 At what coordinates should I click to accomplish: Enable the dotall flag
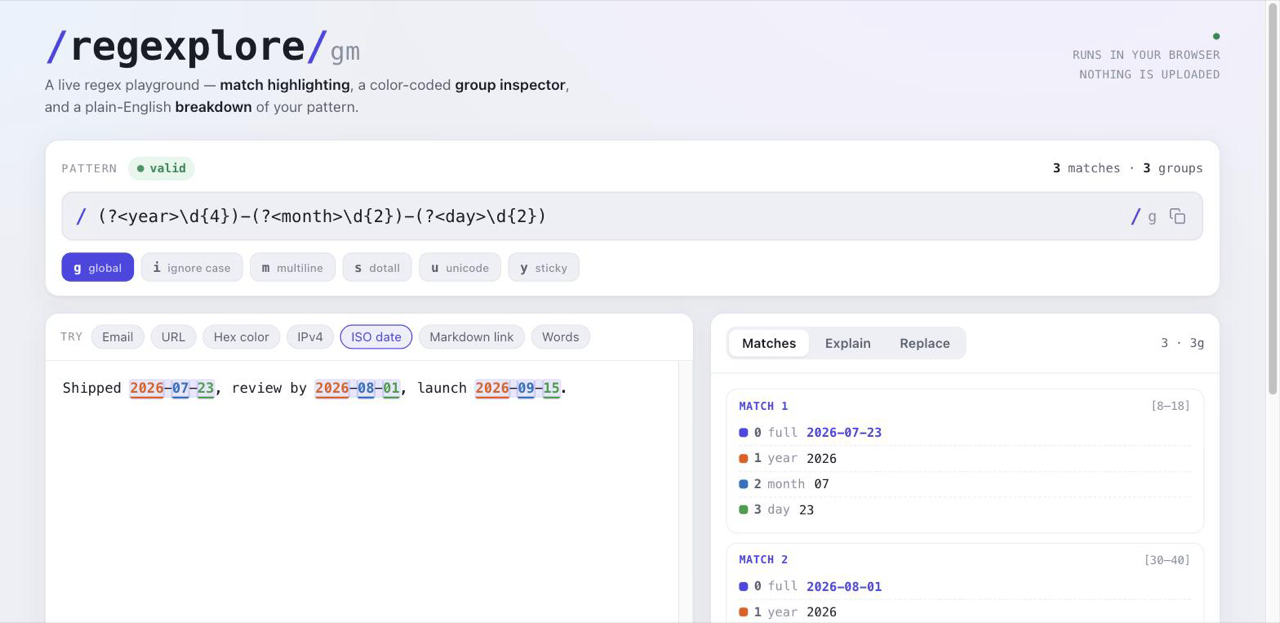click(x=377, y=267)
